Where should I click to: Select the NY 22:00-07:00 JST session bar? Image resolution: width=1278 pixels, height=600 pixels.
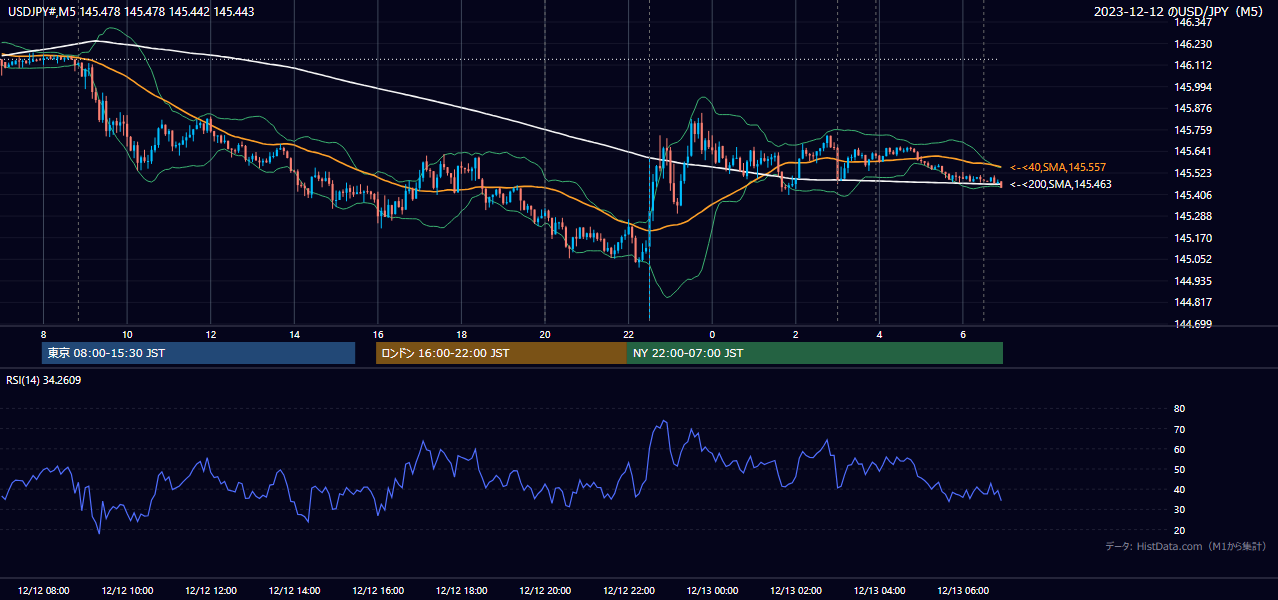click(815, 353)
